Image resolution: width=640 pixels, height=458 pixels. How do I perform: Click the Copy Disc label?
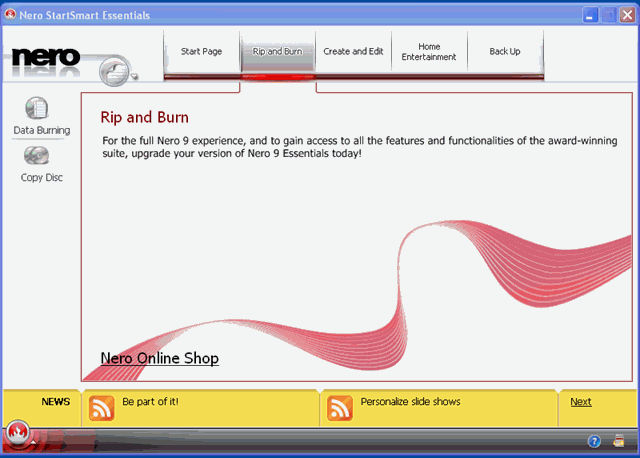(x=42, y=178)
